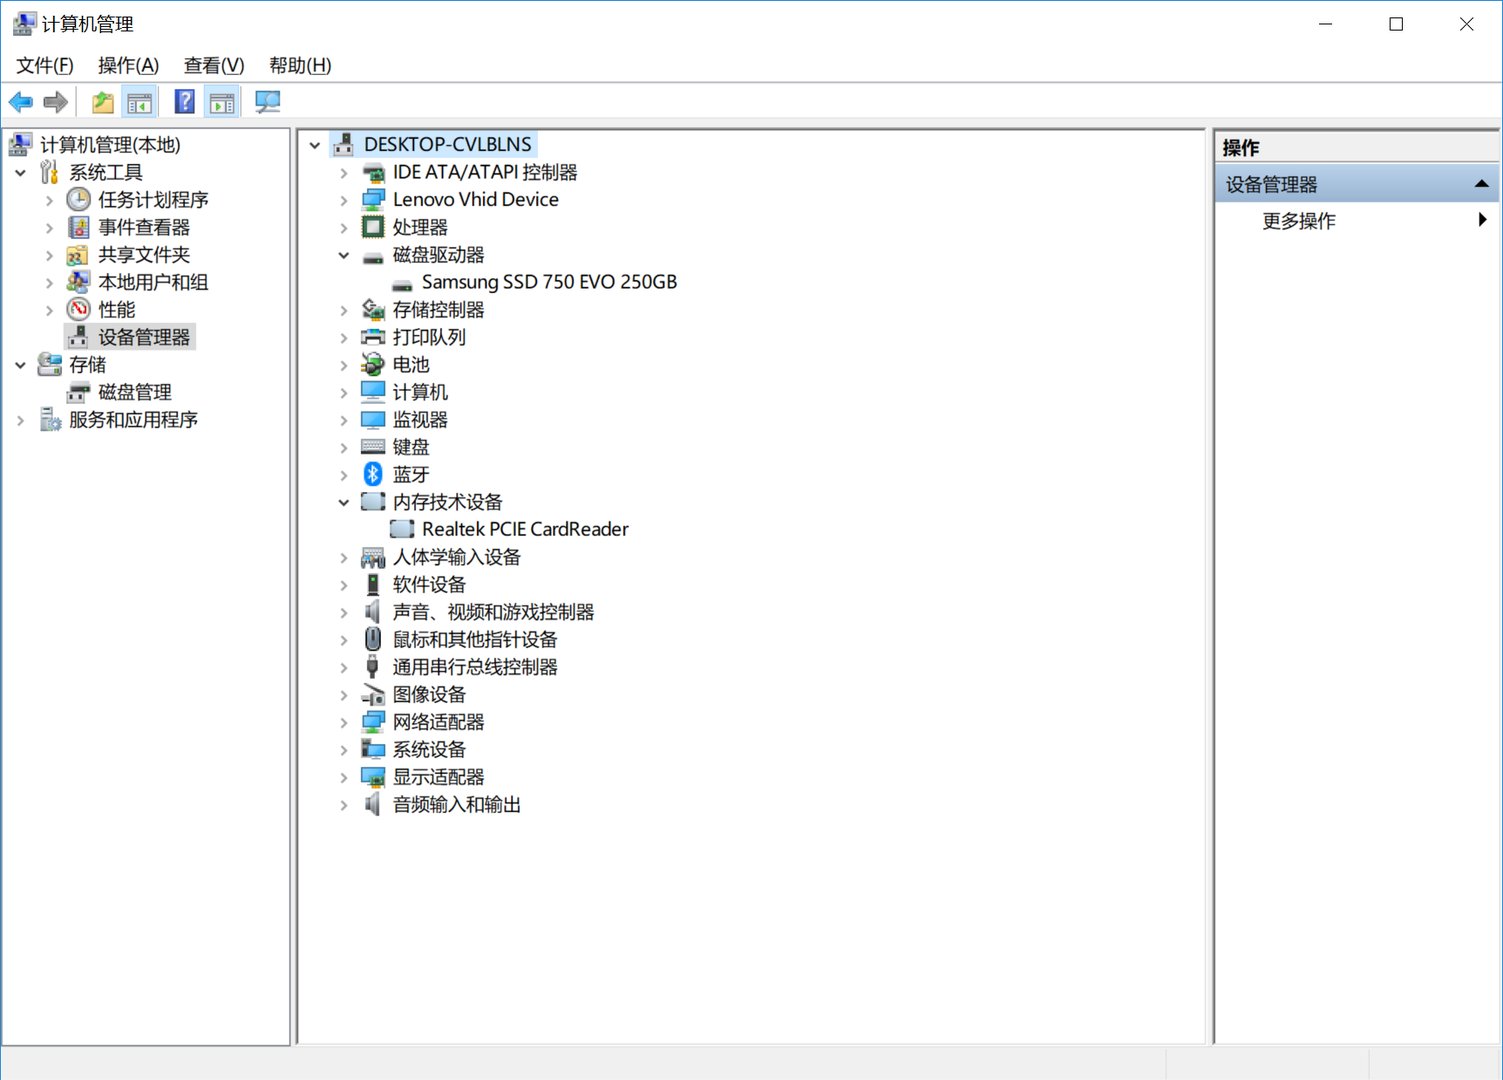Open 更多操作 in actions pane
The image size is (1503, 1080).
1298,221
